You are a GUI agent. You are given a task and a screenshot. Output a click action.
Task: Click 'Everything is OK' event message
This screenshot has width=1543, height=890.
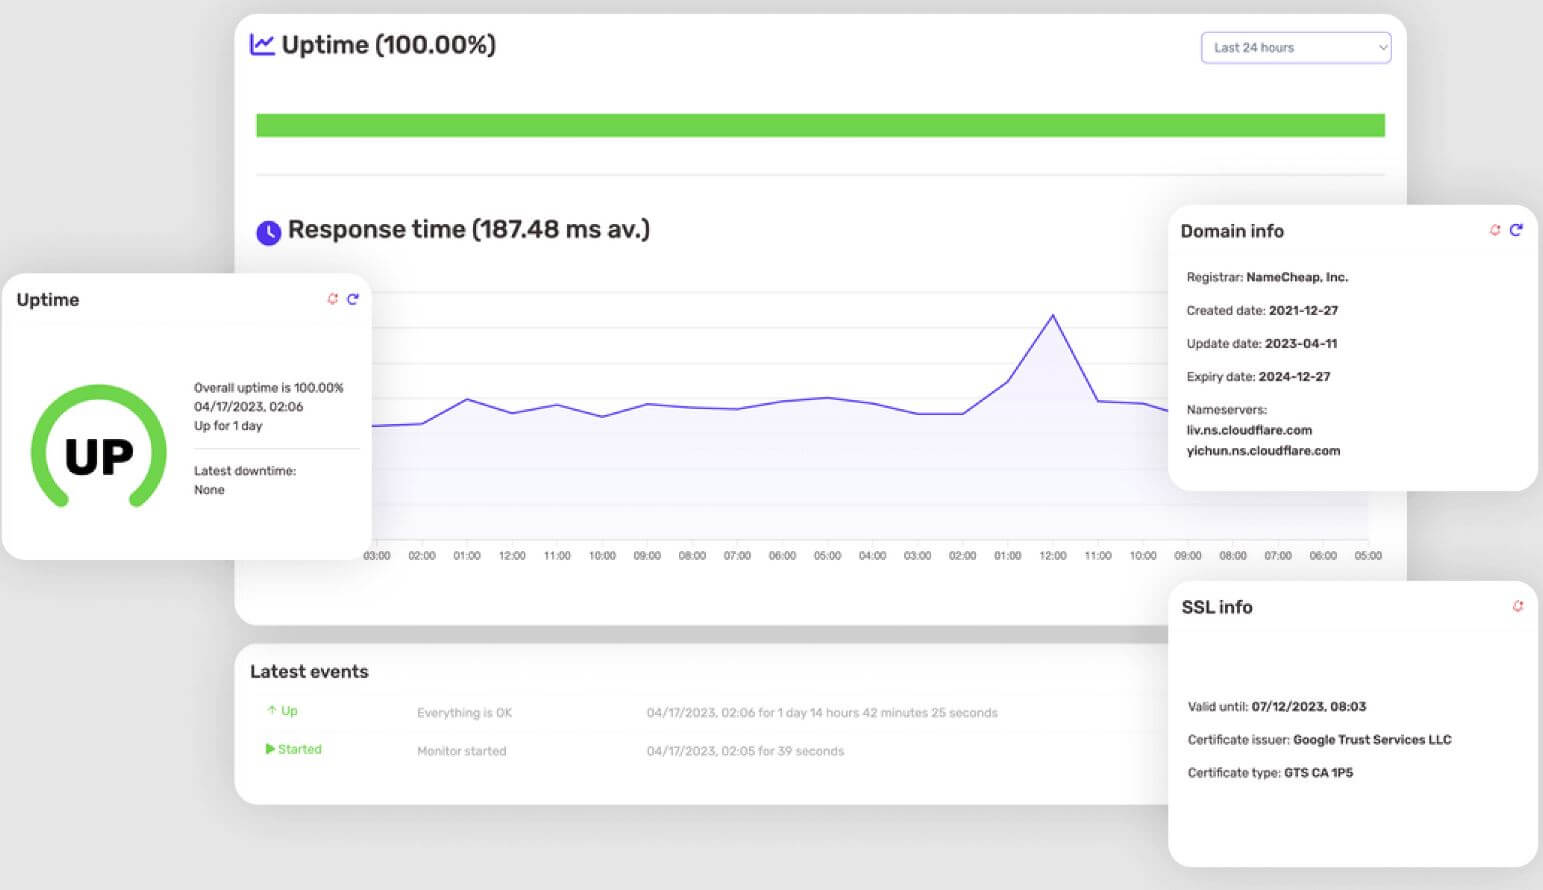(x=464, y=713)
